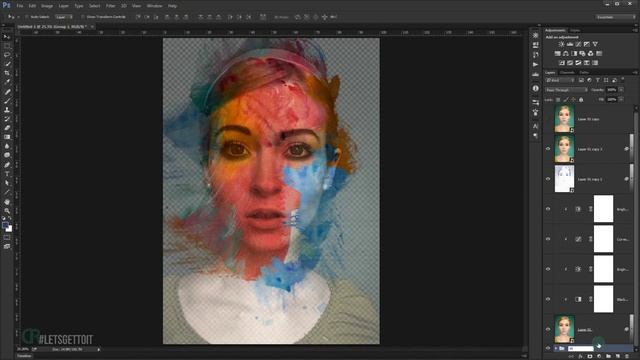Open the fx layer style button
Image resolution: width=640 pixels, height=360 pixels.
tap(580, 356)
